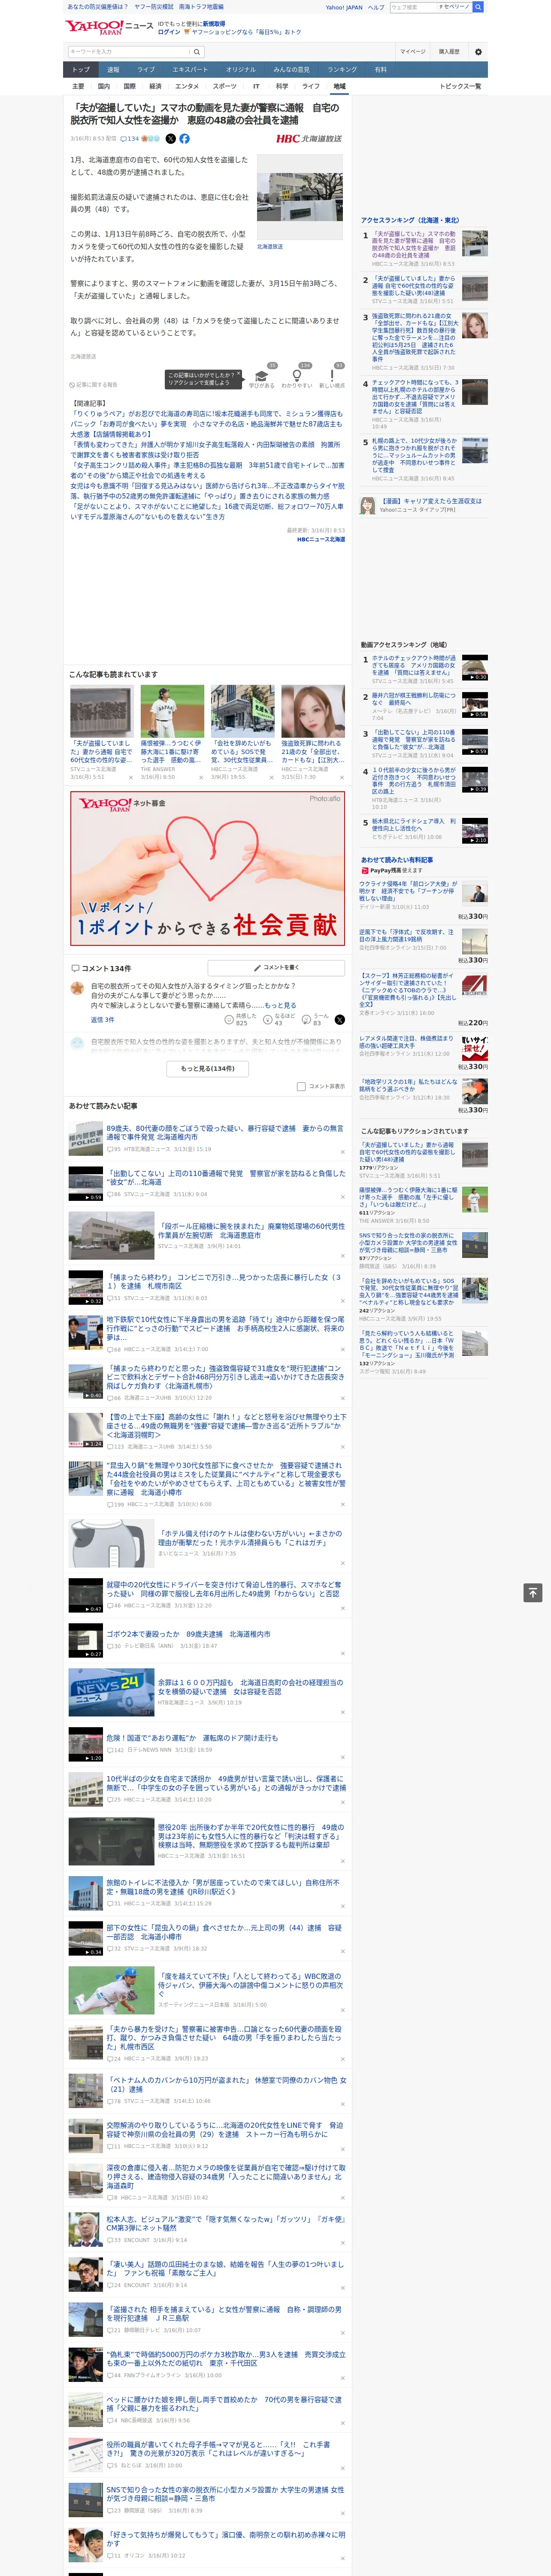The image size is (551, 2576).
Task: Open article 「ホテル備え付けのケトルは使わない方がいい」
Action: point(250,1538)
